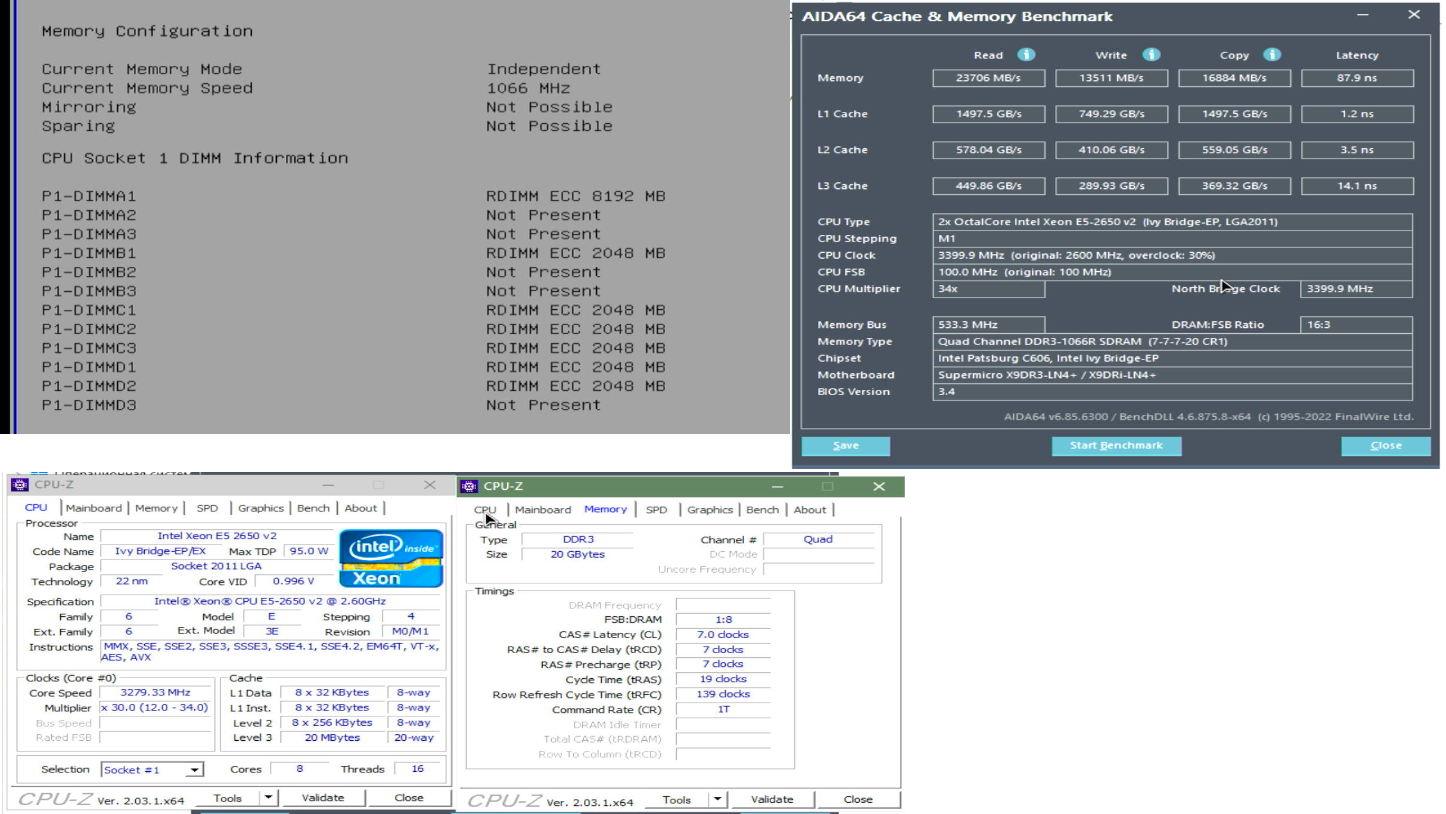Open the Selection dropdown showing Socket #1
This screenshot has height=814, width=1446.
(153, 770)
